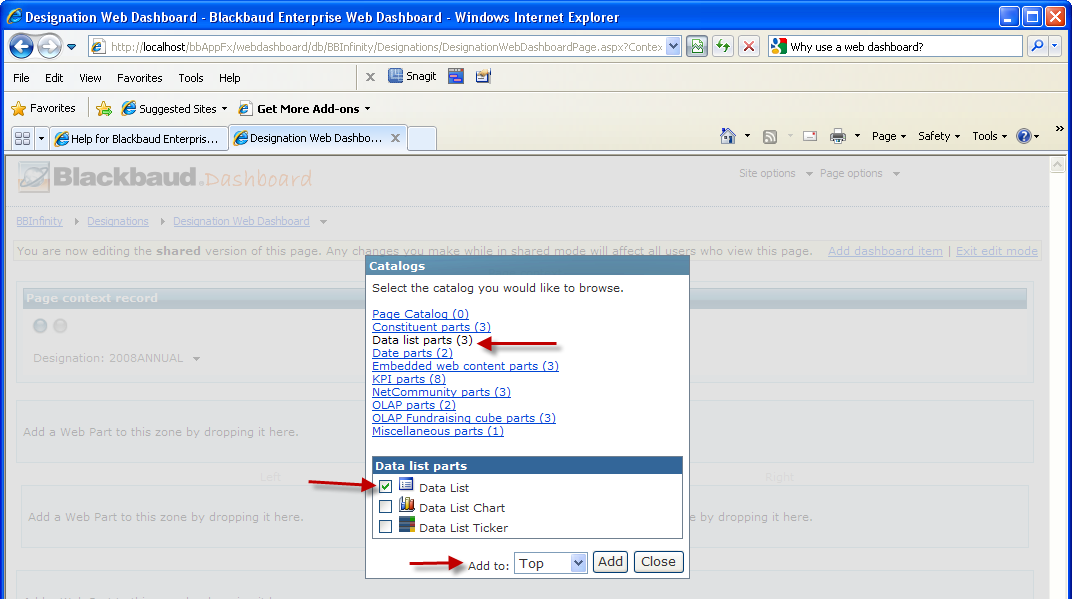The width and height of the screenshot is (1072, 599).
Task: Open the Page command menu
Action: pyautogui.click(x=889, y=136)
